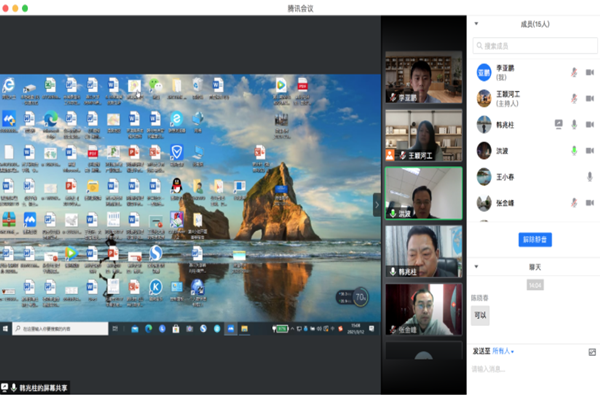Click the microphone icon next to 王小春
This screenshot has height=400, width=600.
click(589, 176)
